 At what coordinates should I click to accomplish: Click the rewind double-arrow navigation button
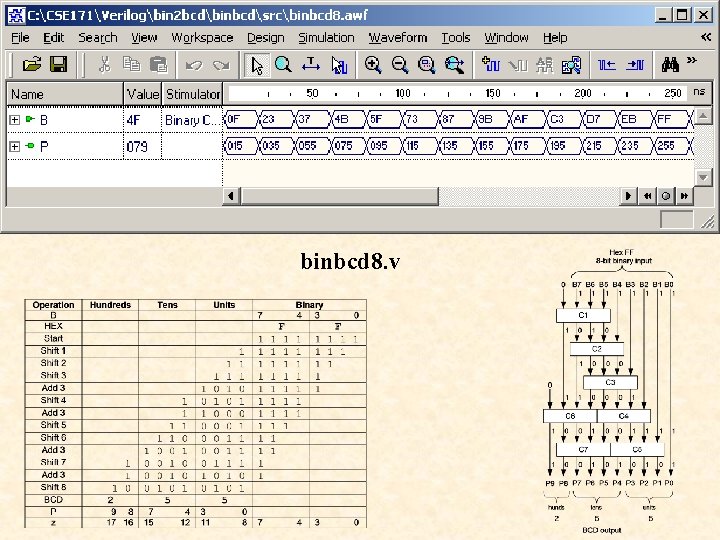[647, 196]
